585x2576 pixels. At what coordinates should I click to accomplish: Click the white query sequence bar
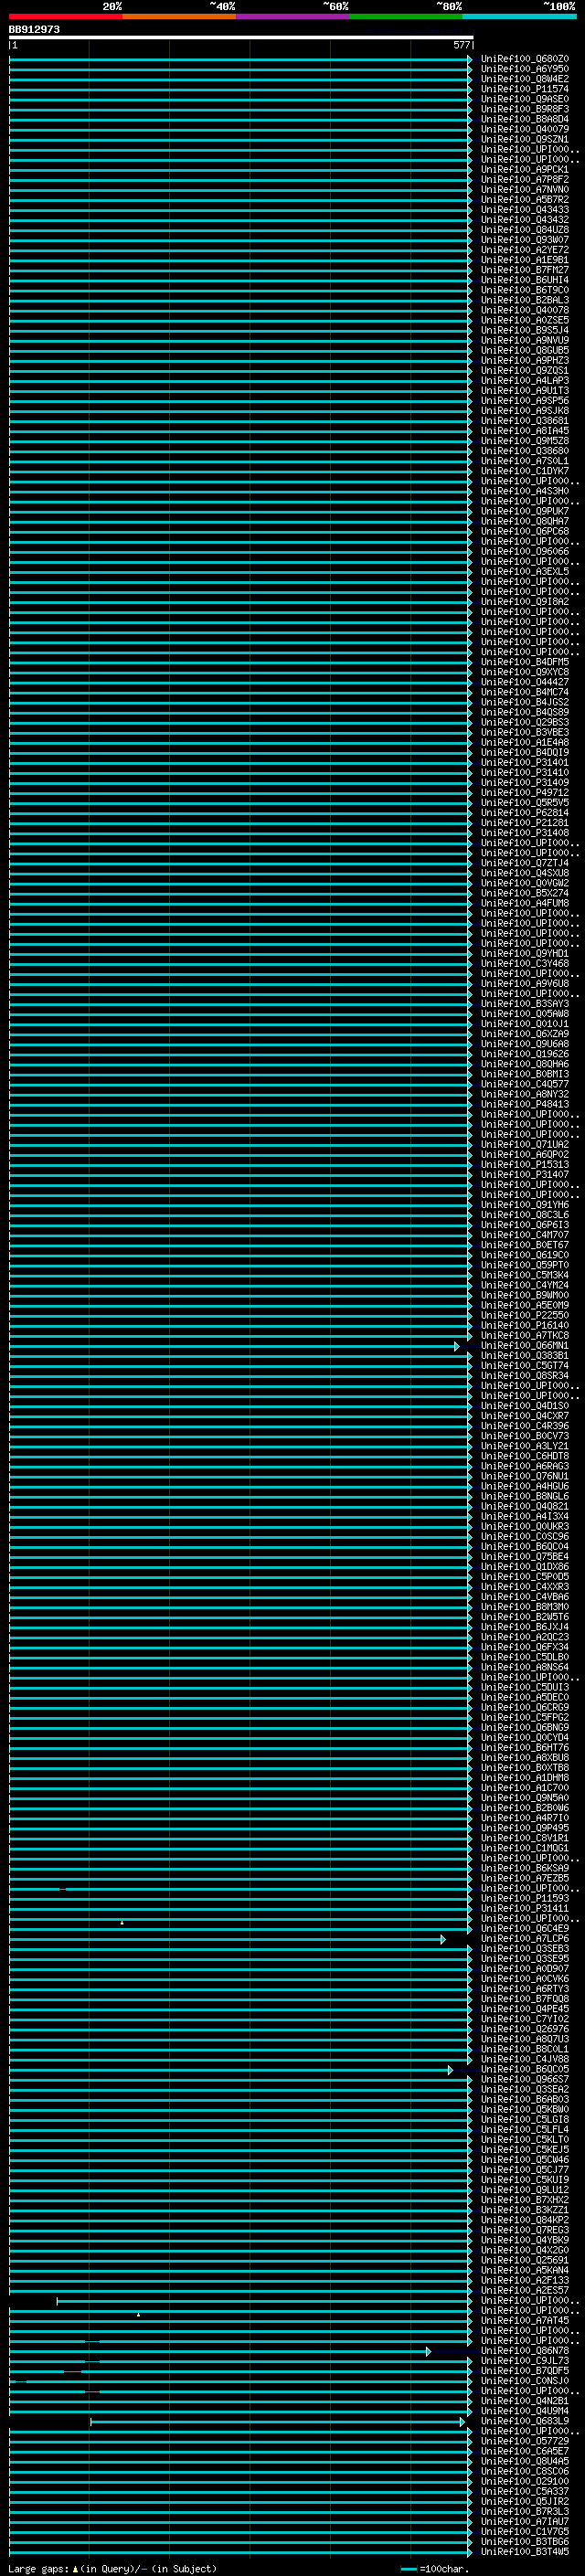(241, 37)
